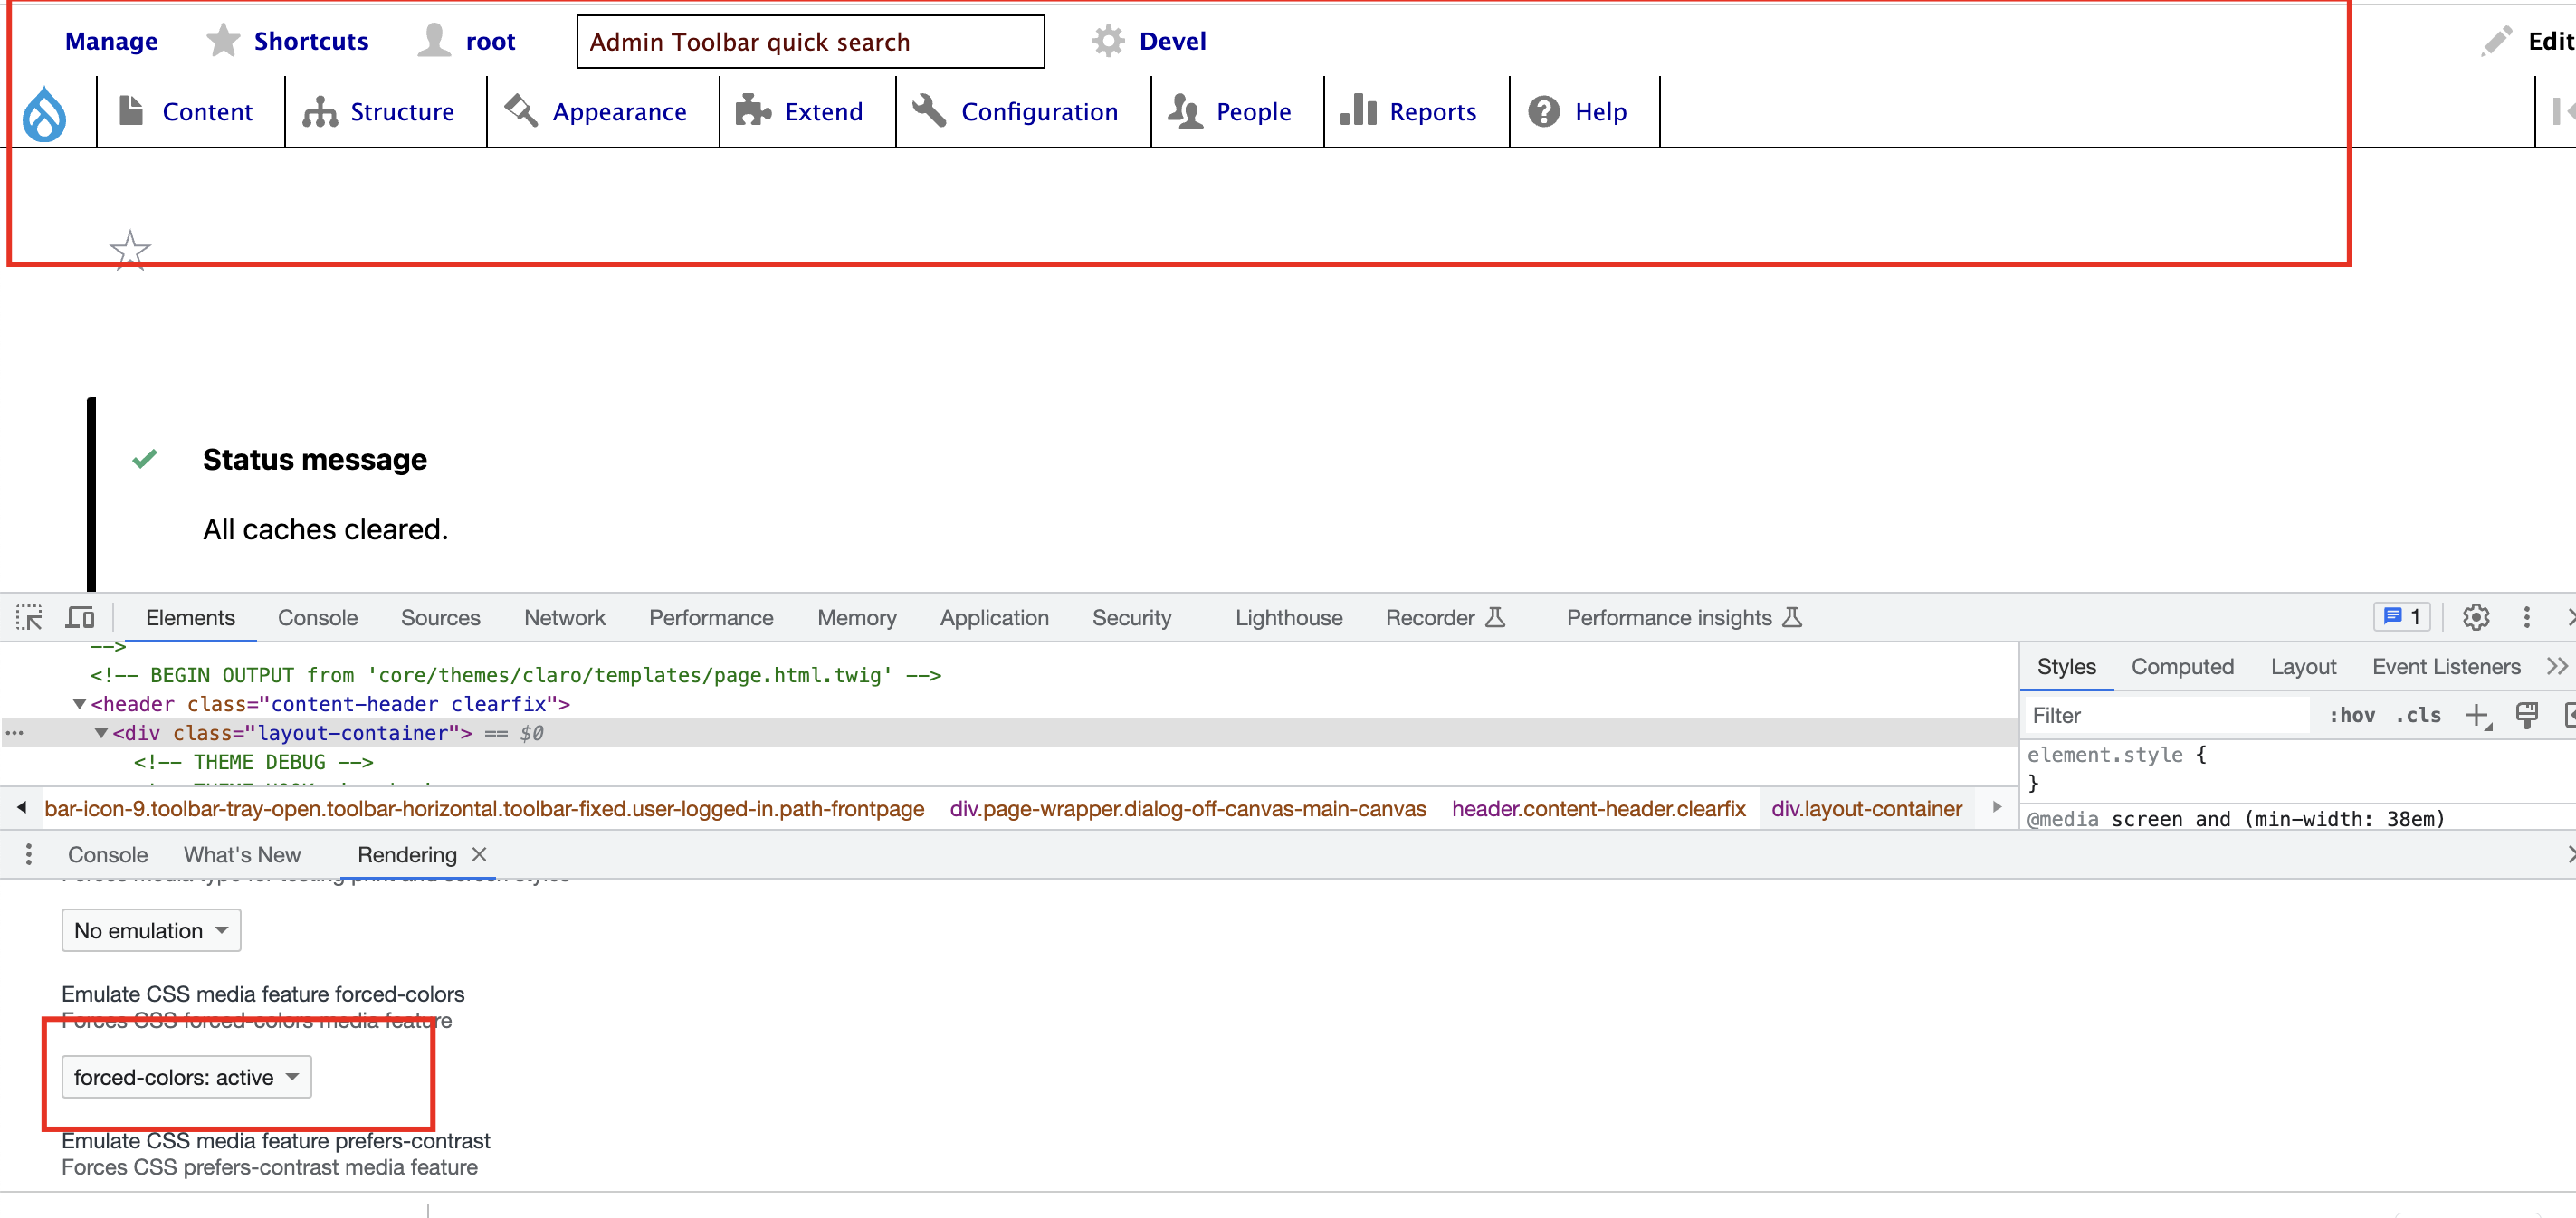
Task: Click the Admin Toolbar quick search field
Action: [x=810, y=41]
